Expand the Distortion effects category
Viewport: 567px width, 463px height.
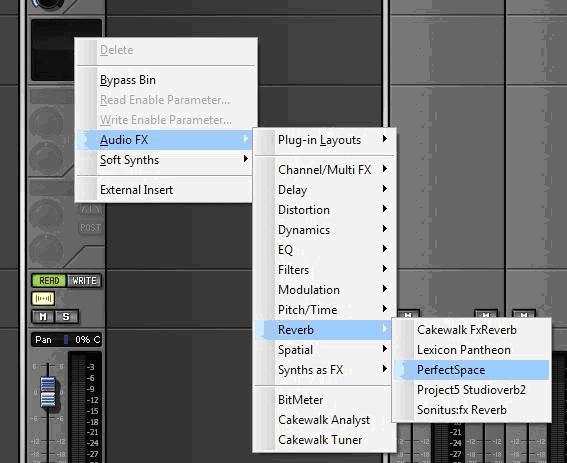point(324,210)
